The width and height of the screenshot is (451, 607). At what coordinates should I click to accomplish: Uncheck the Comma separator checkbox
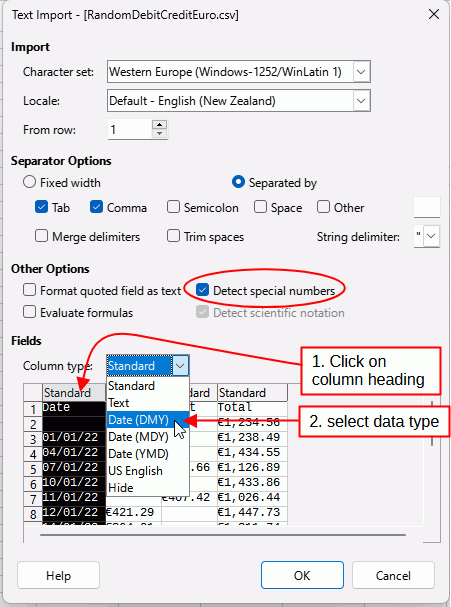(96, 207)
